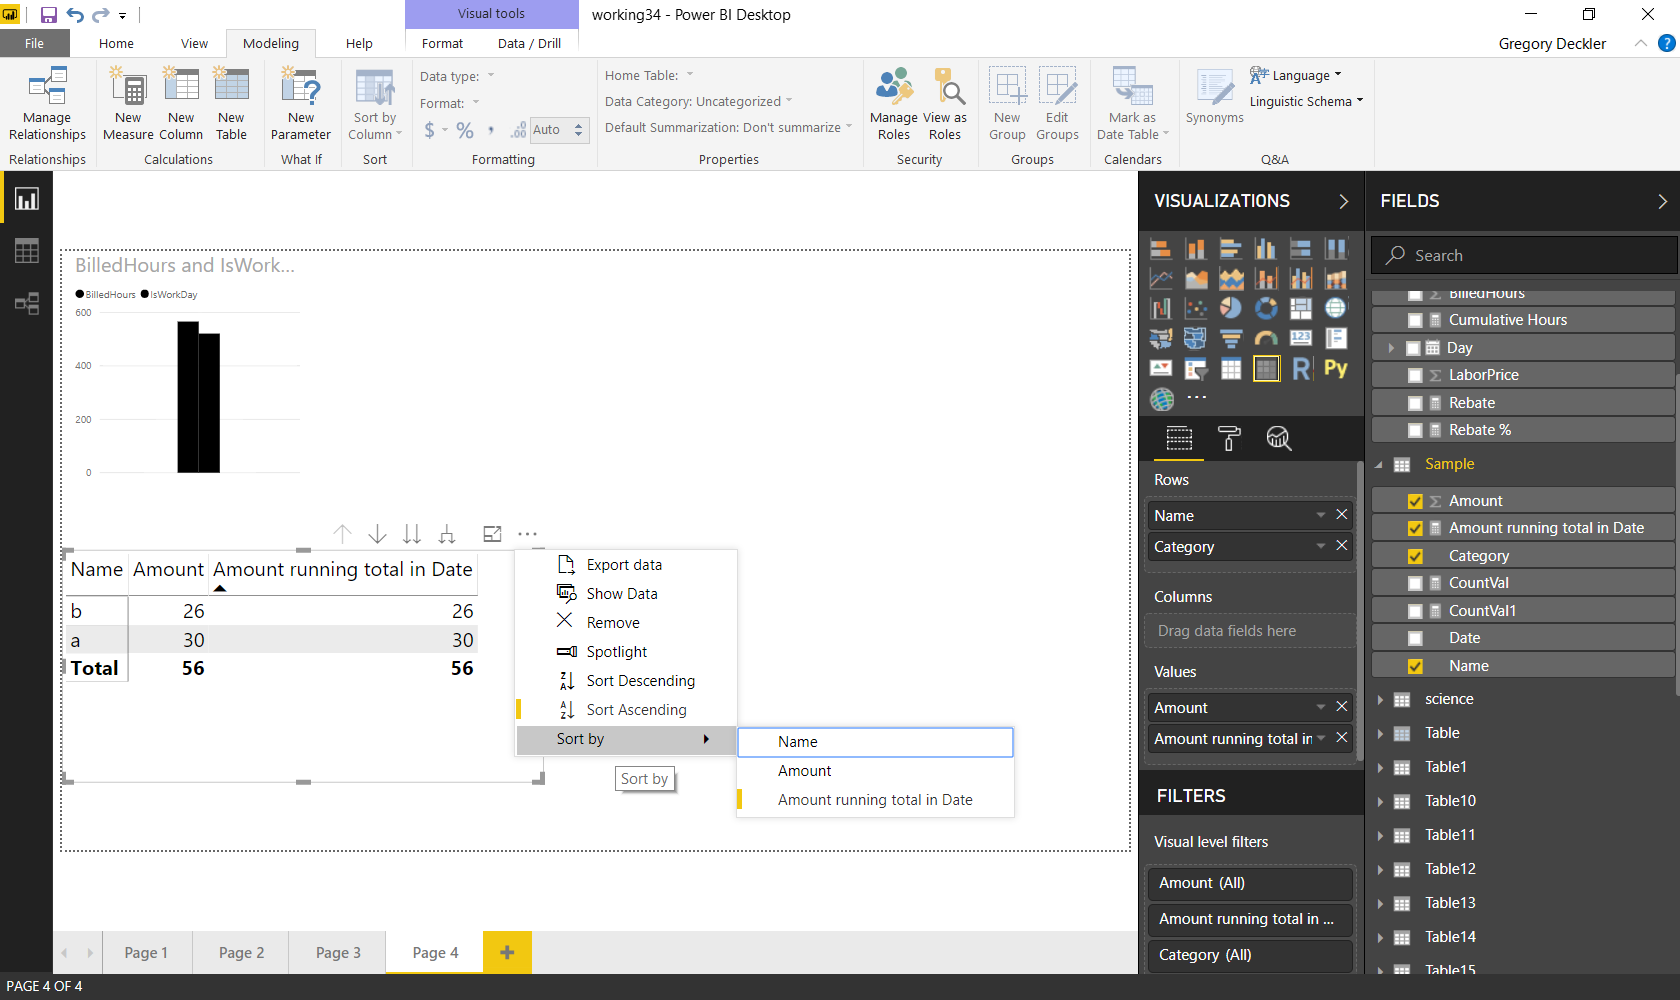
Task: Switch to Model view in left sidebar
Action: pyautogui.click(x=27, y=303)
